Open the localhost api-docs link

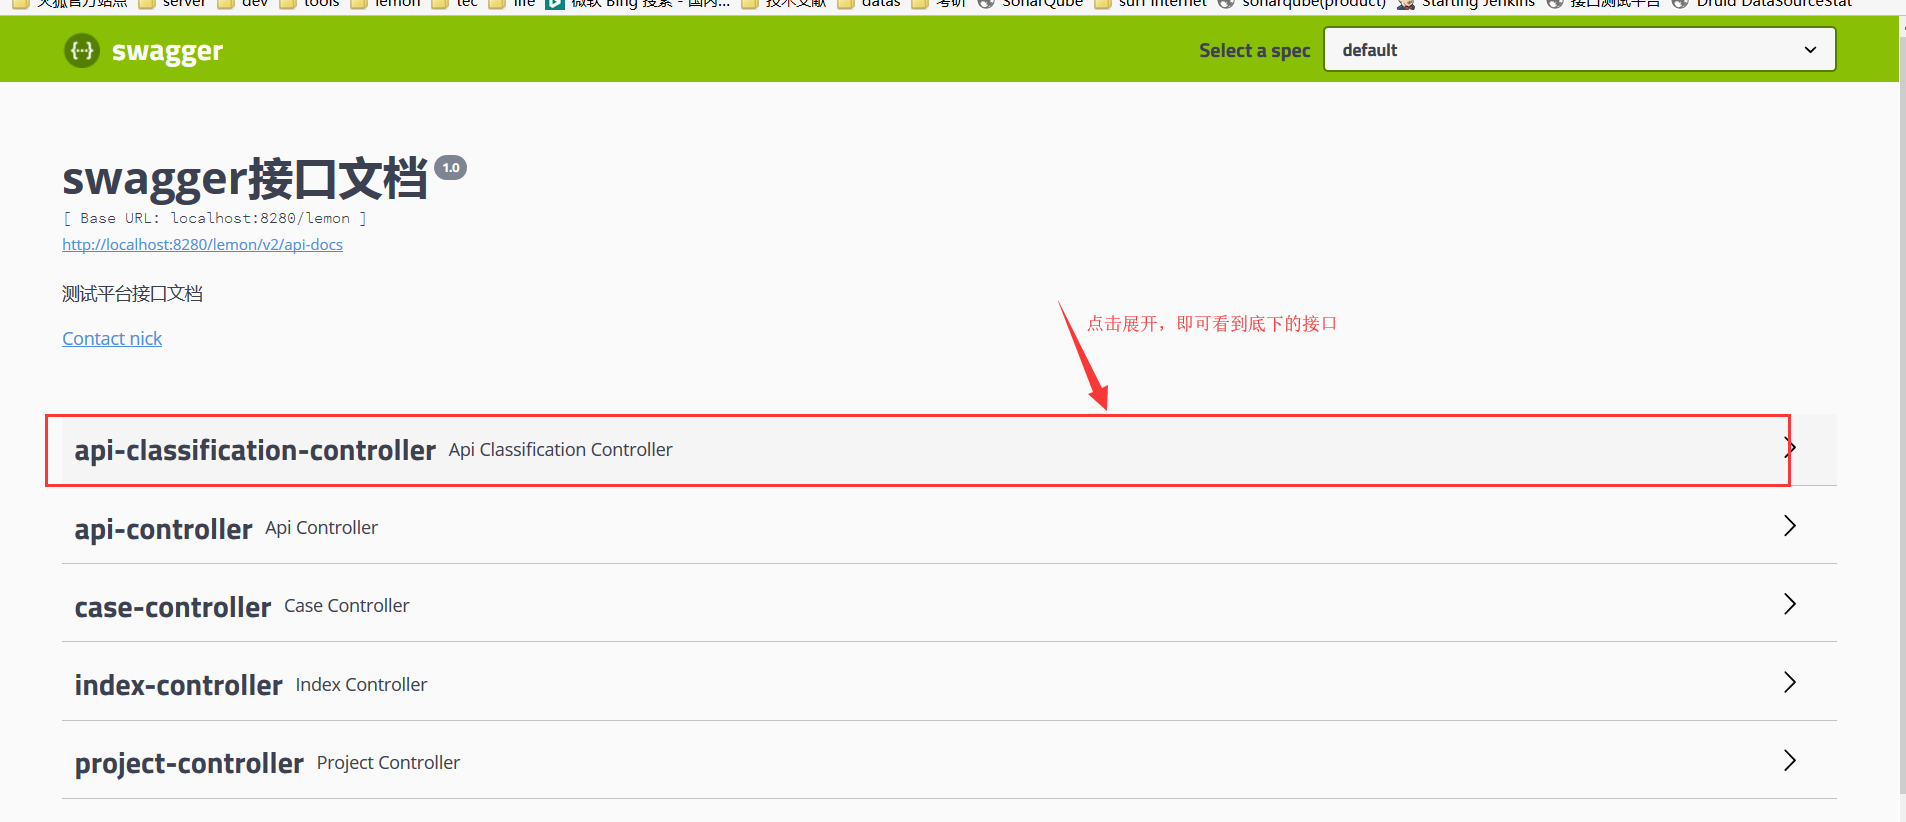202,244
